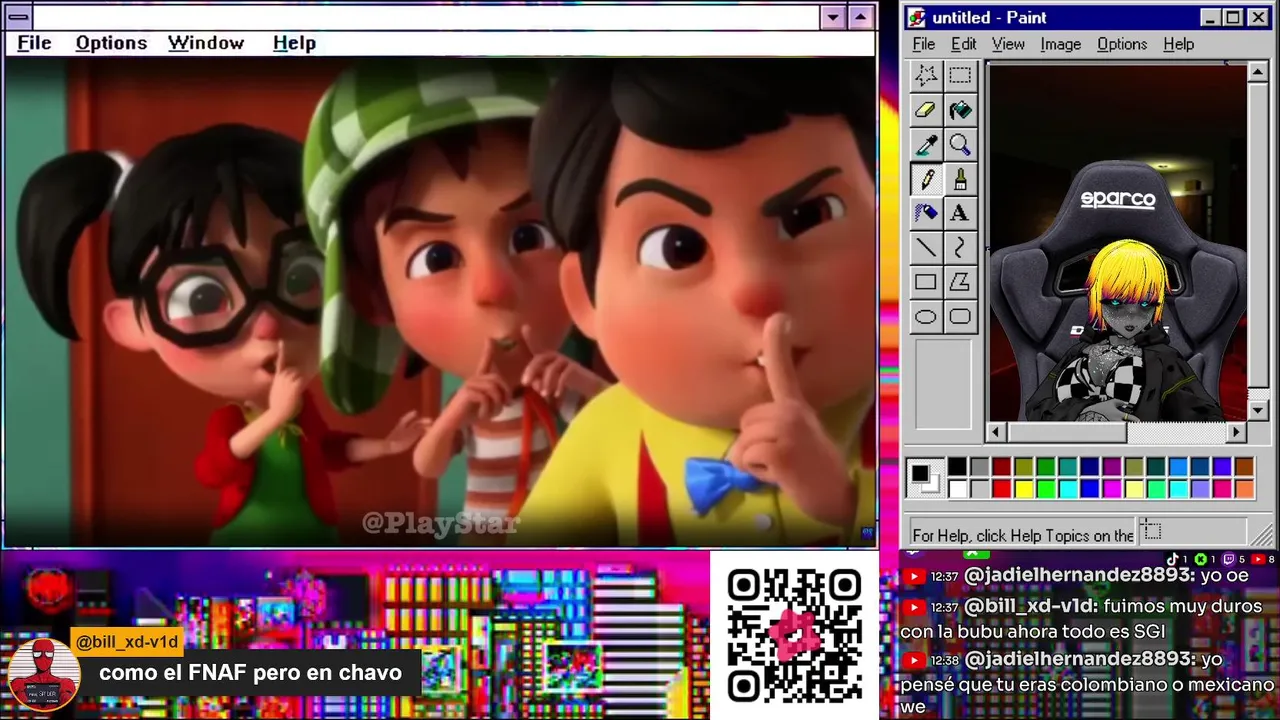Click username @jadielhernandez8893 on 'yo oe' message
Viewport: 1280px width, 720px height.
click(x=1079, y=576)
